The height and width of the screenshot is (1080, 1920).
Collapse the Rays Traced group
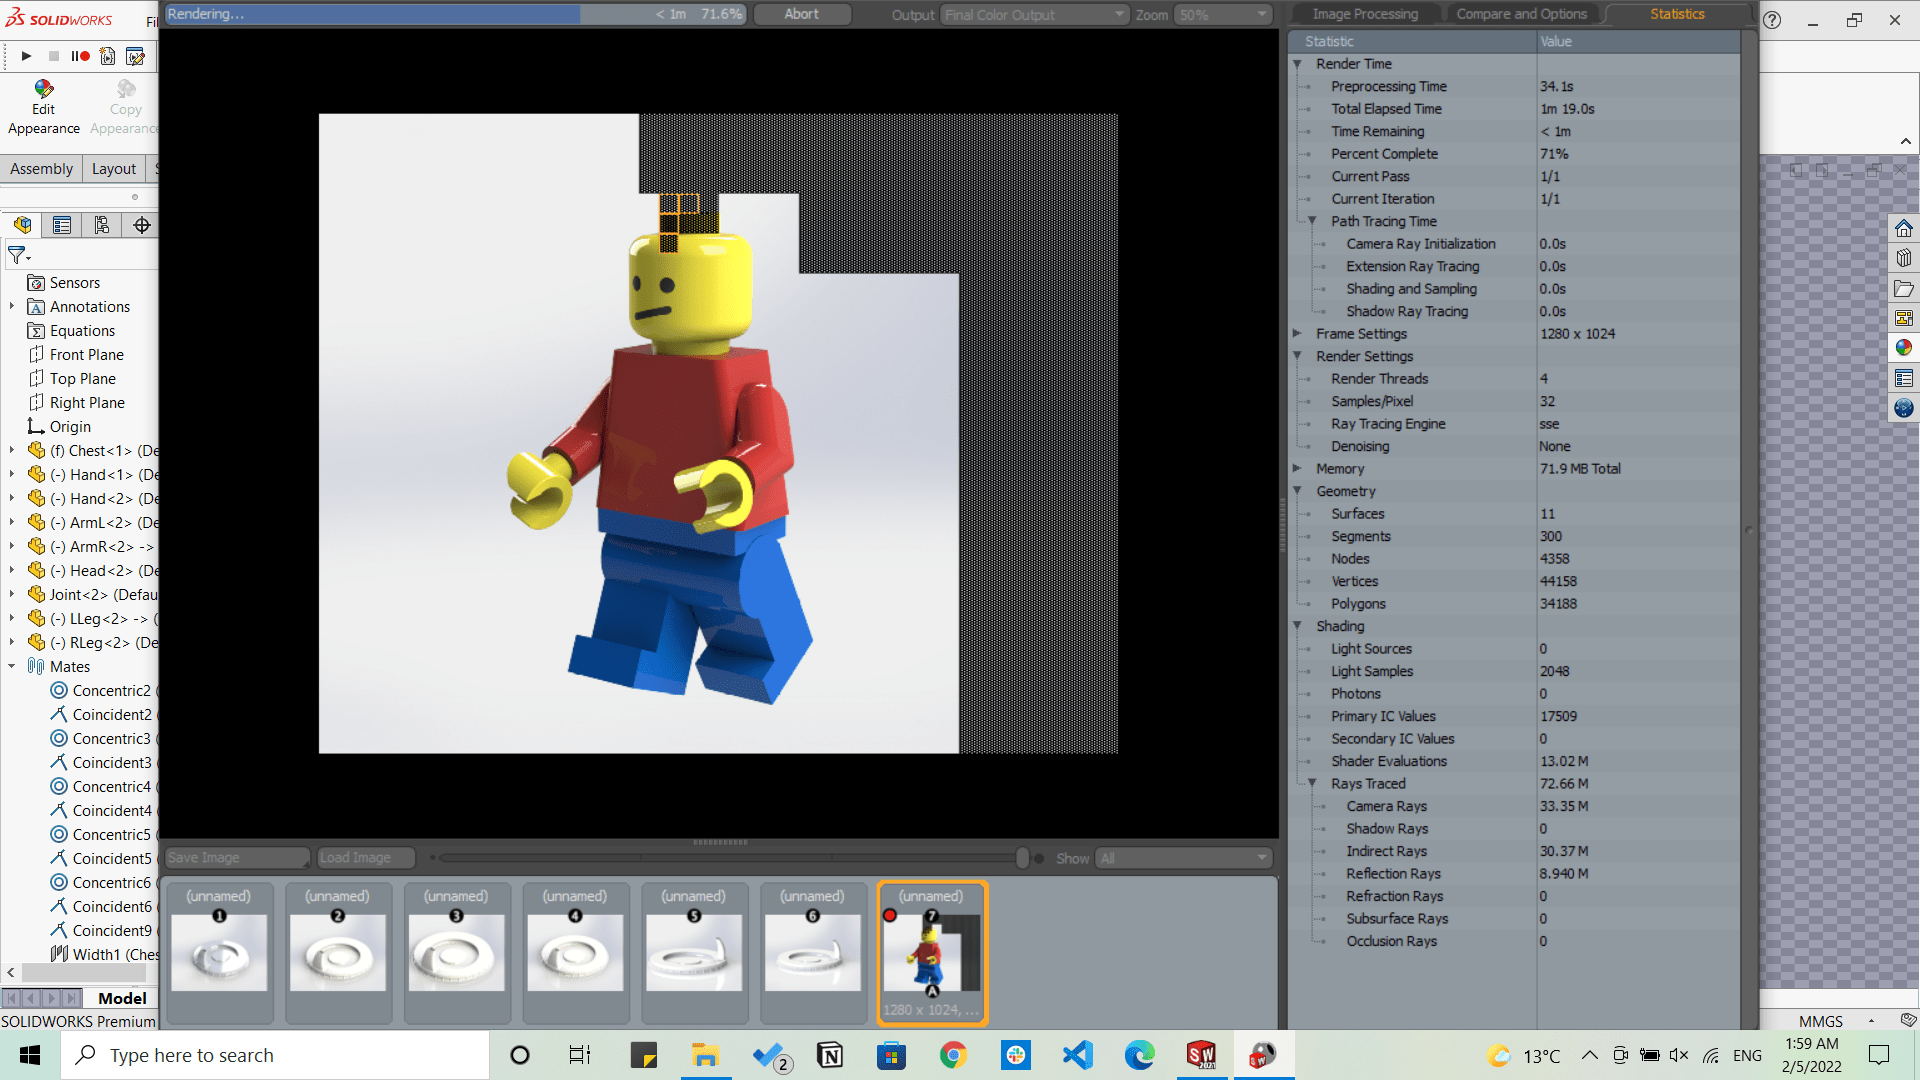click(x=1313, y=784)
